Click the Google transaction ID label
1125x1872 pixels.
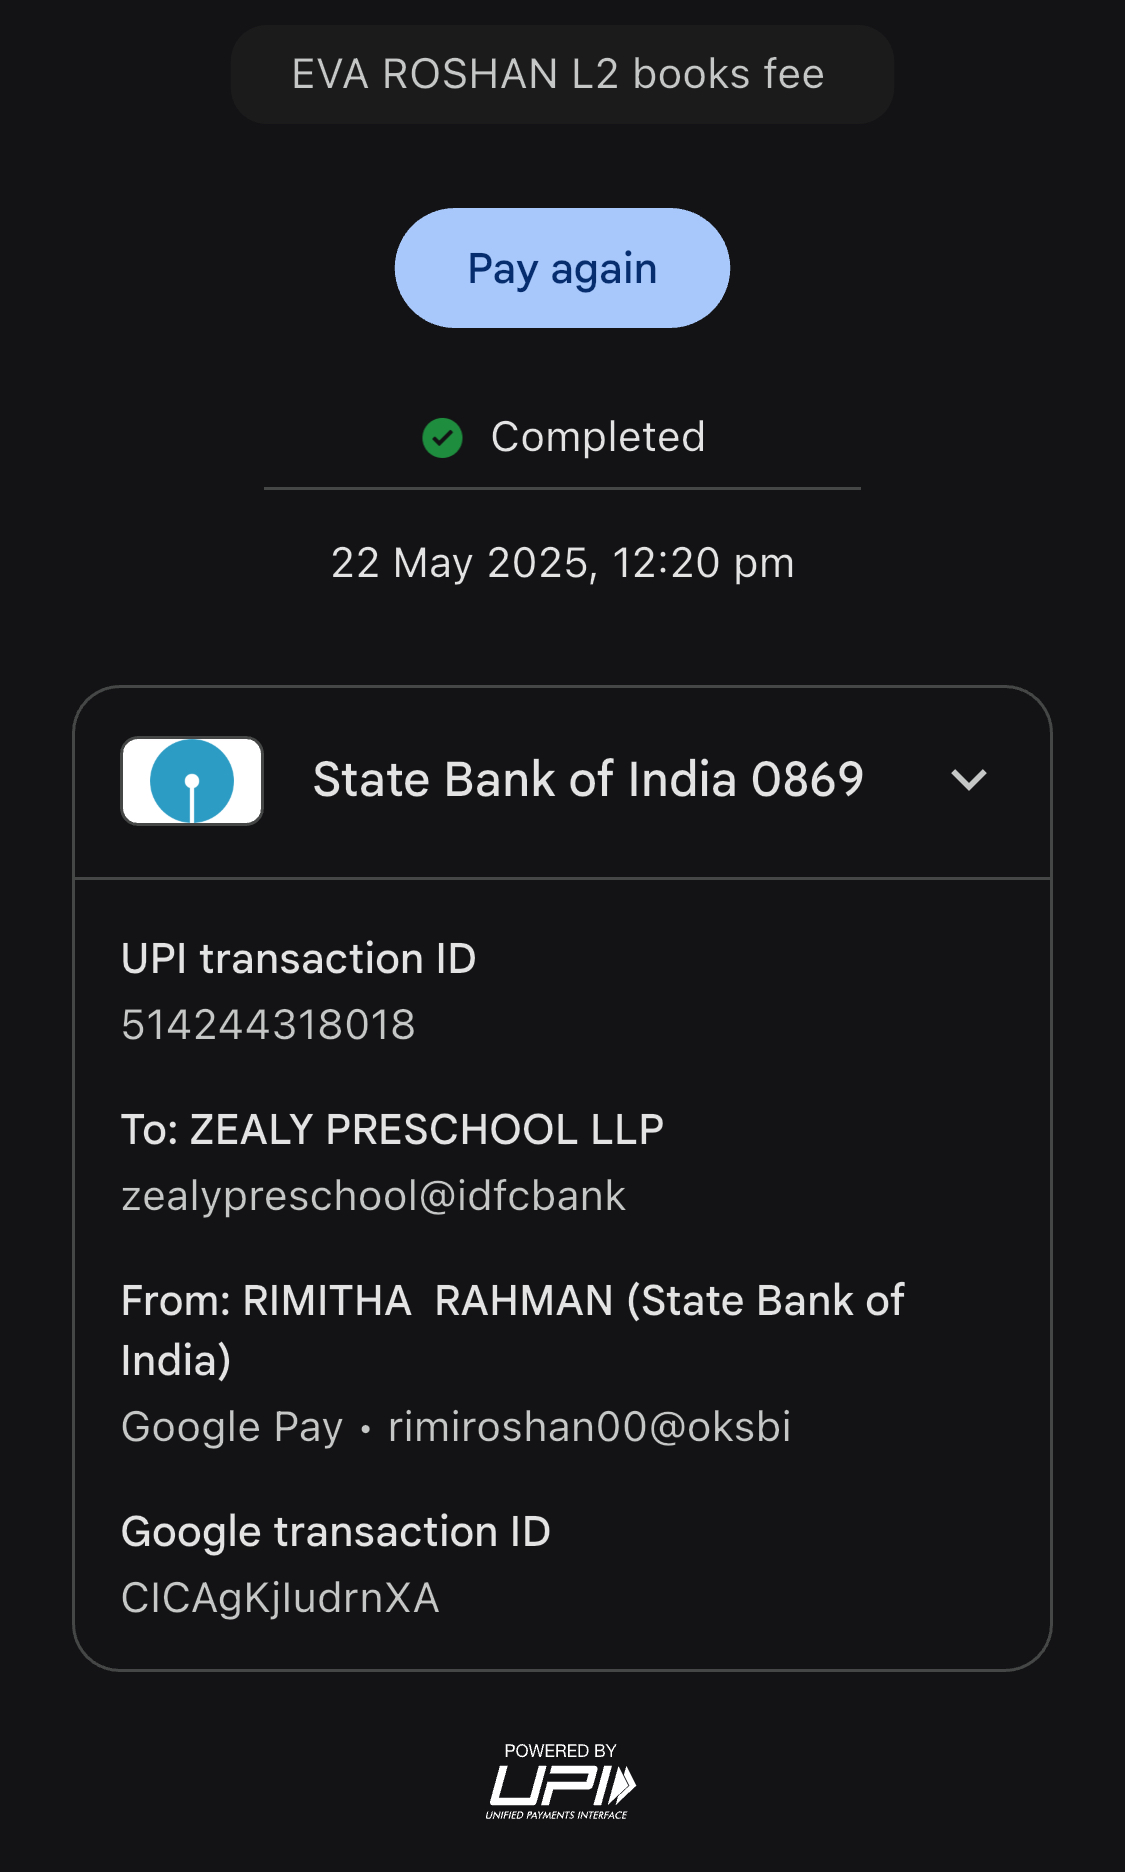tap(336, 1532)
